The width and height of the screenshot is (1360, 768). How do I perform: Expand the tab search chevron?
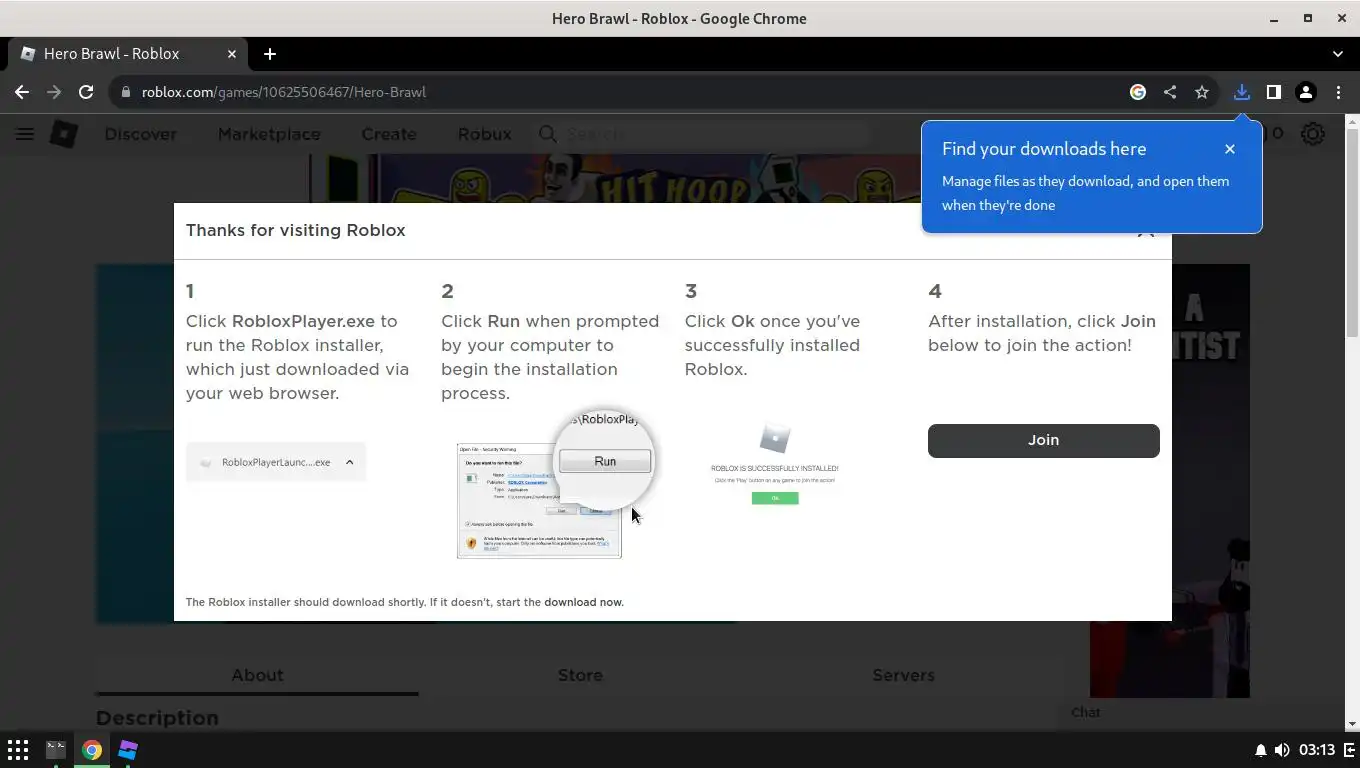(1338, 54)
